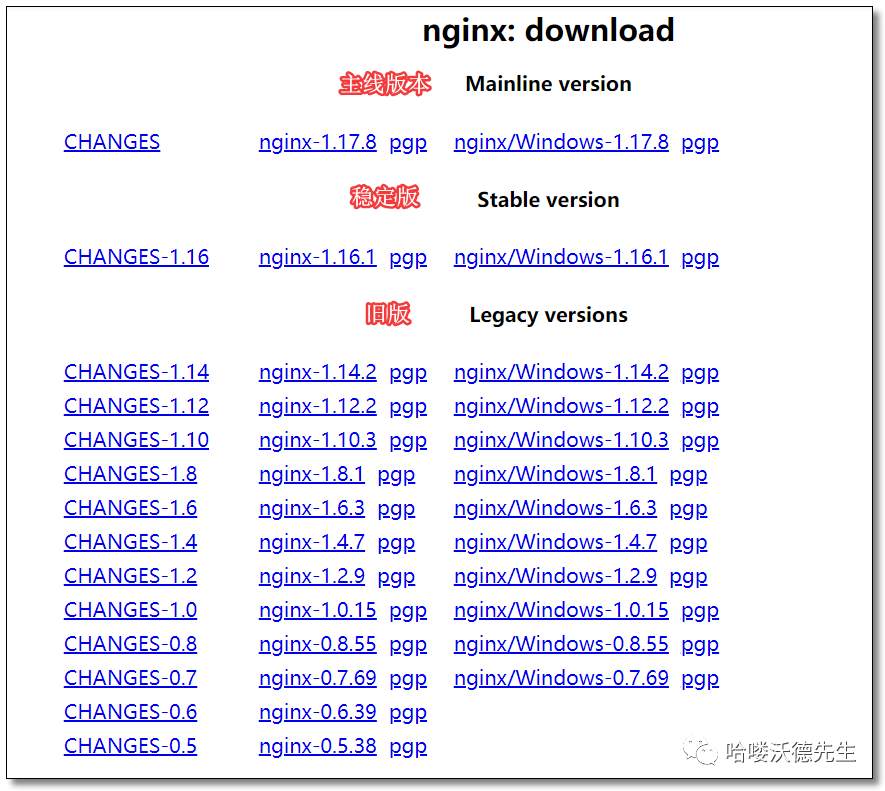
Task: Download nginx/Windows-1.2.9
Action: point(555,576)
